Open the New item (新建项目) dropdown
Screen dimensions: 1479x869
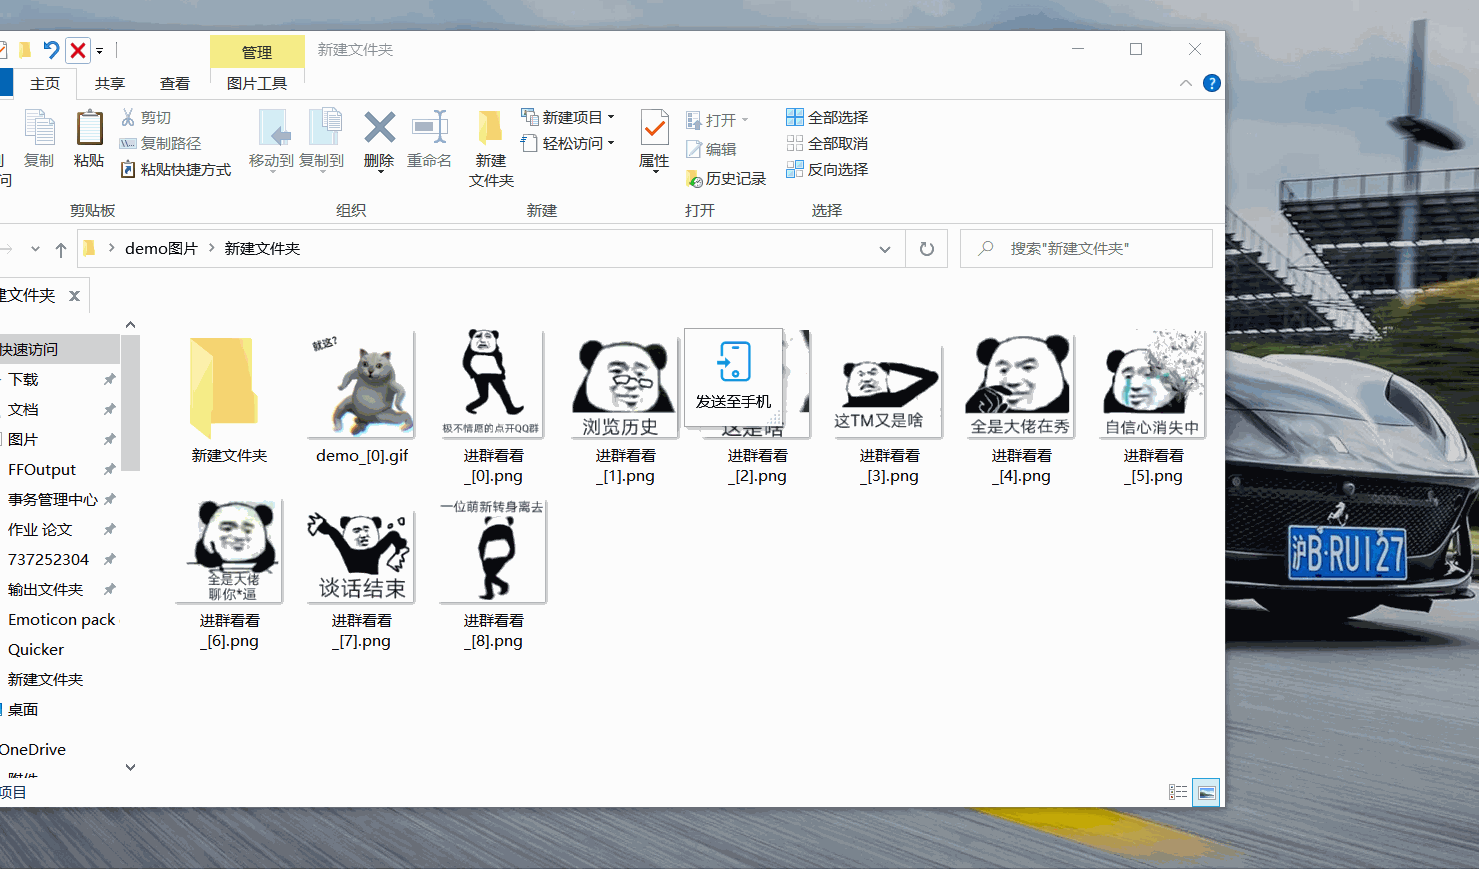(568, 117)
